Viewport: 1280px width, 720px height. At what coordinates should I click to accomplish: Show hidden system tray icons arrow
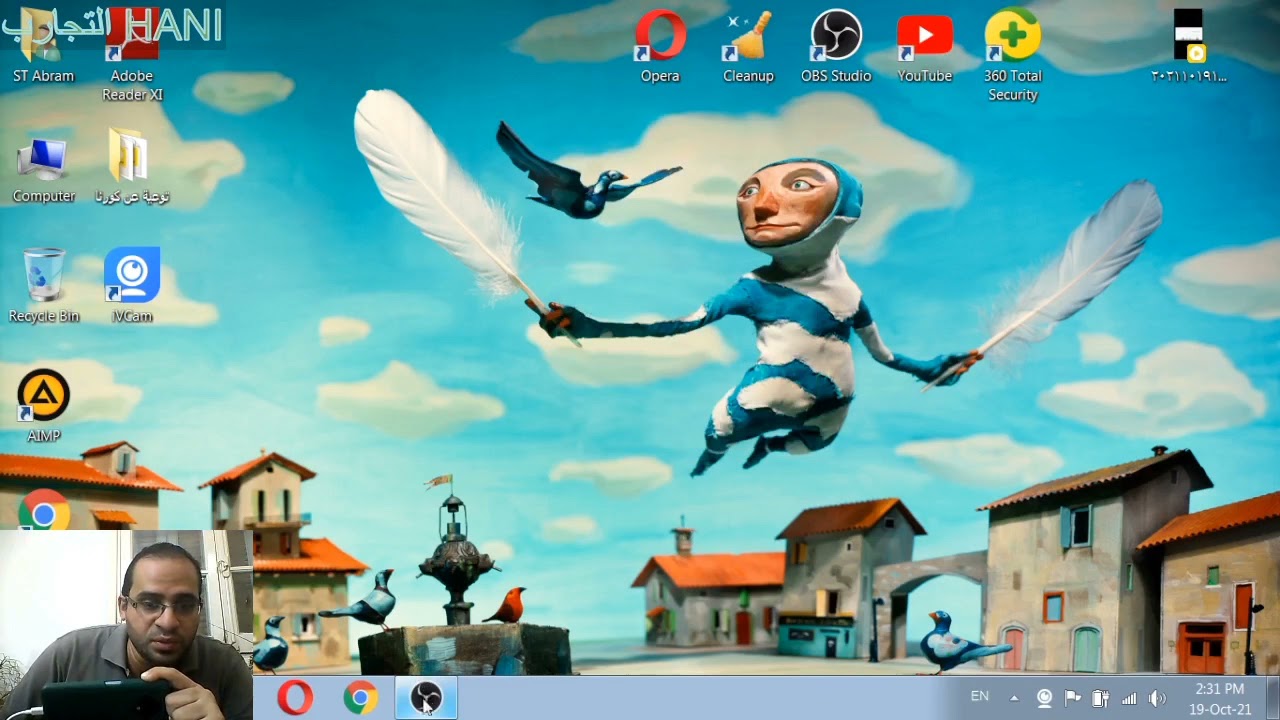point(1014,698)
